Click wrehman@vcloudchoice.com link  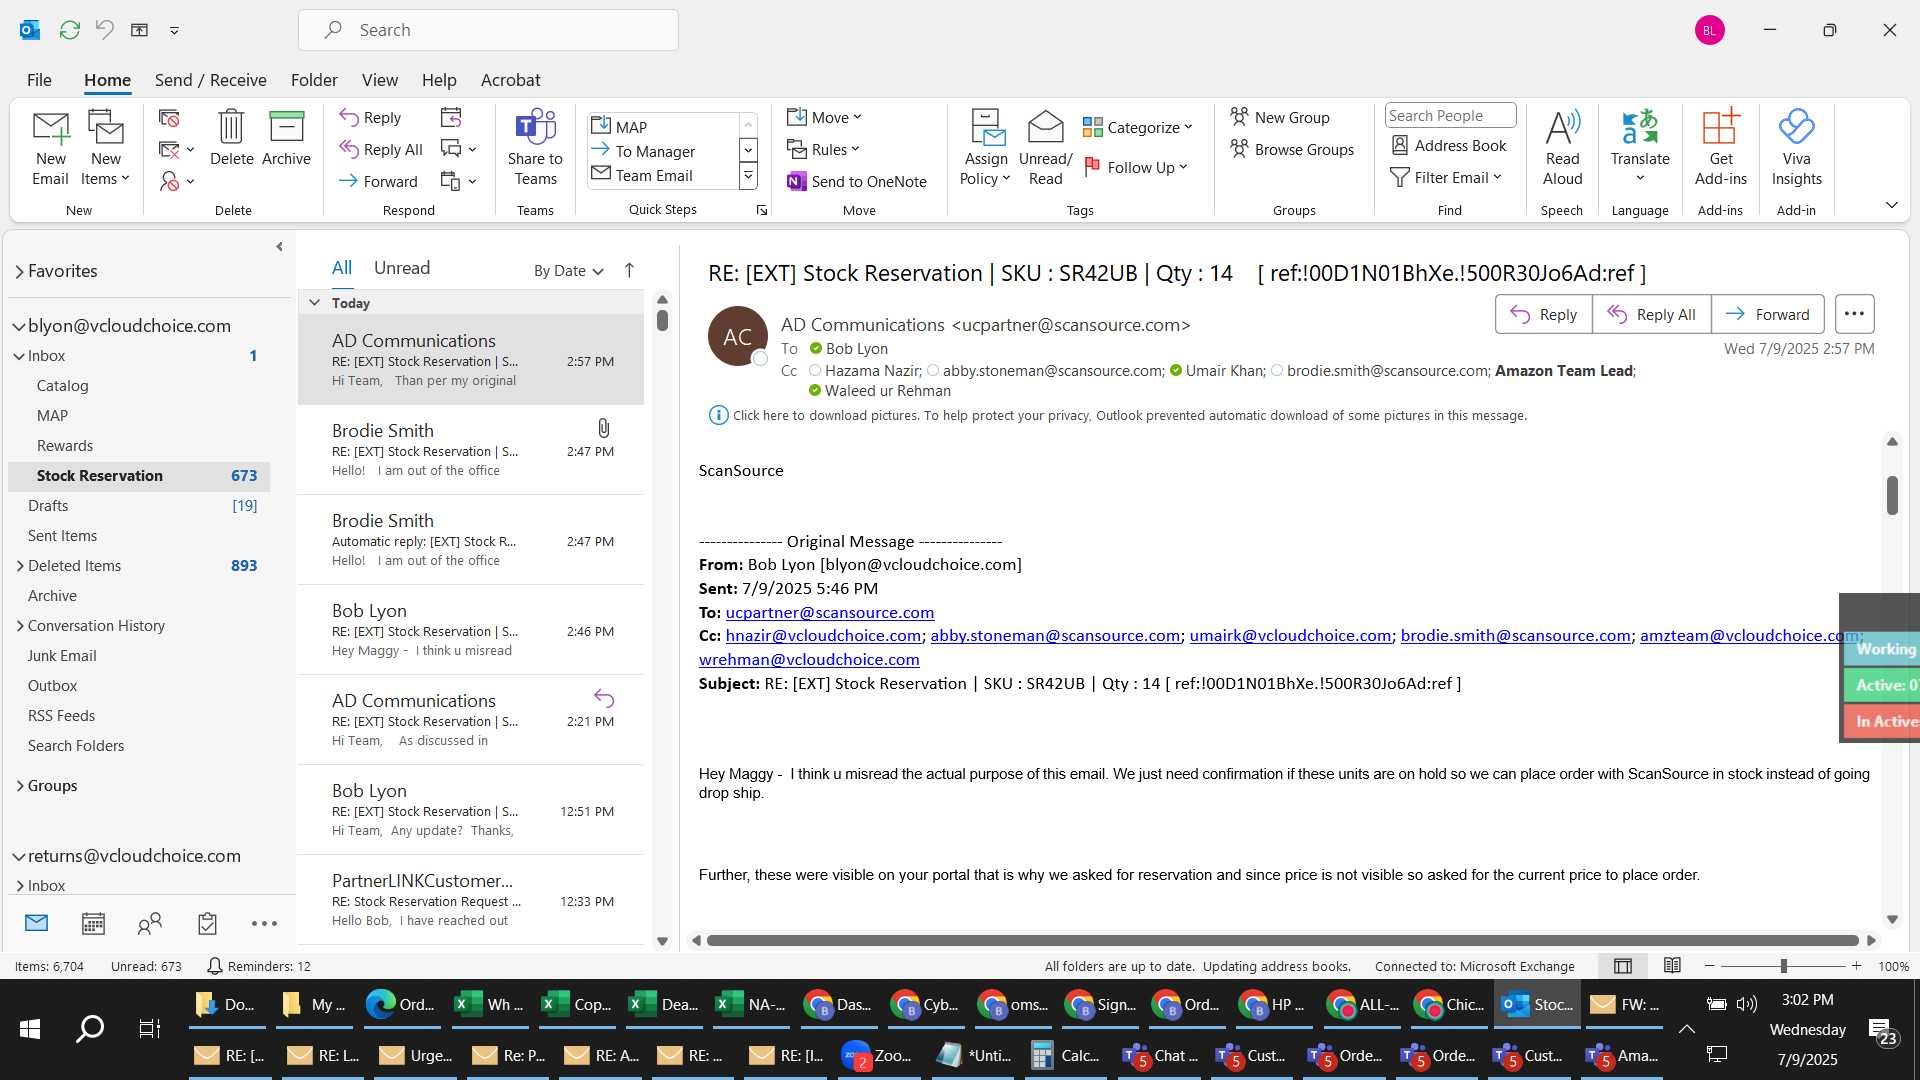click(x=809, y=659)
